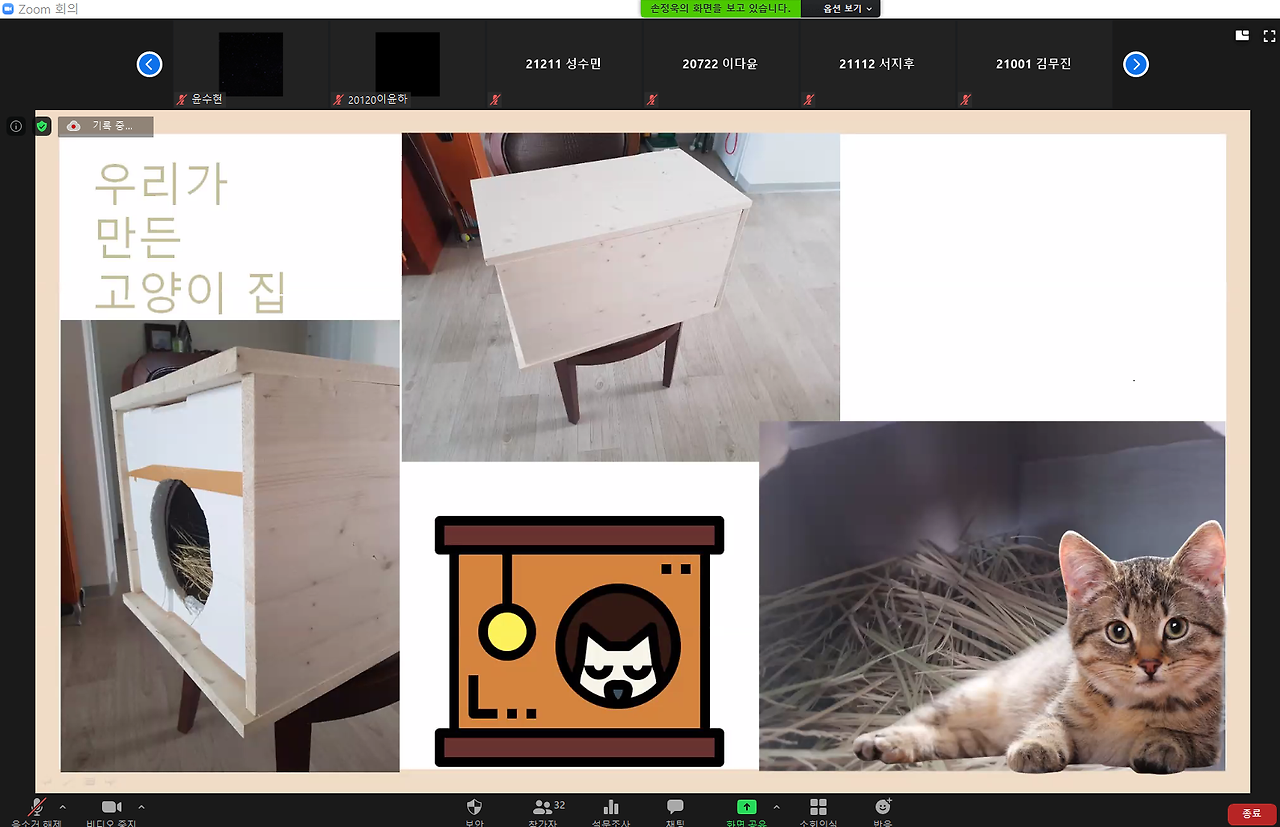
Task: Select participant tile 20722 이다윤
Action: 721,65
